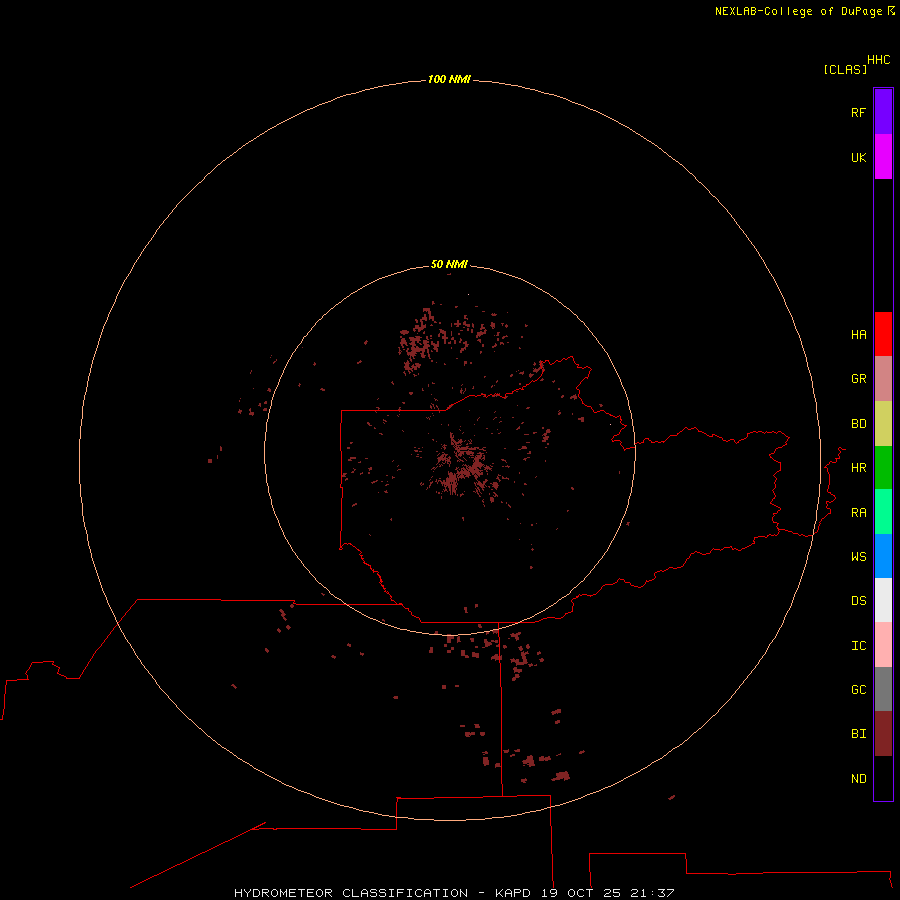Click the NEXLAB-College of DuPage text
Image resolution: width=900 pixels, height=900 pixels.
[x=798, y=11]
